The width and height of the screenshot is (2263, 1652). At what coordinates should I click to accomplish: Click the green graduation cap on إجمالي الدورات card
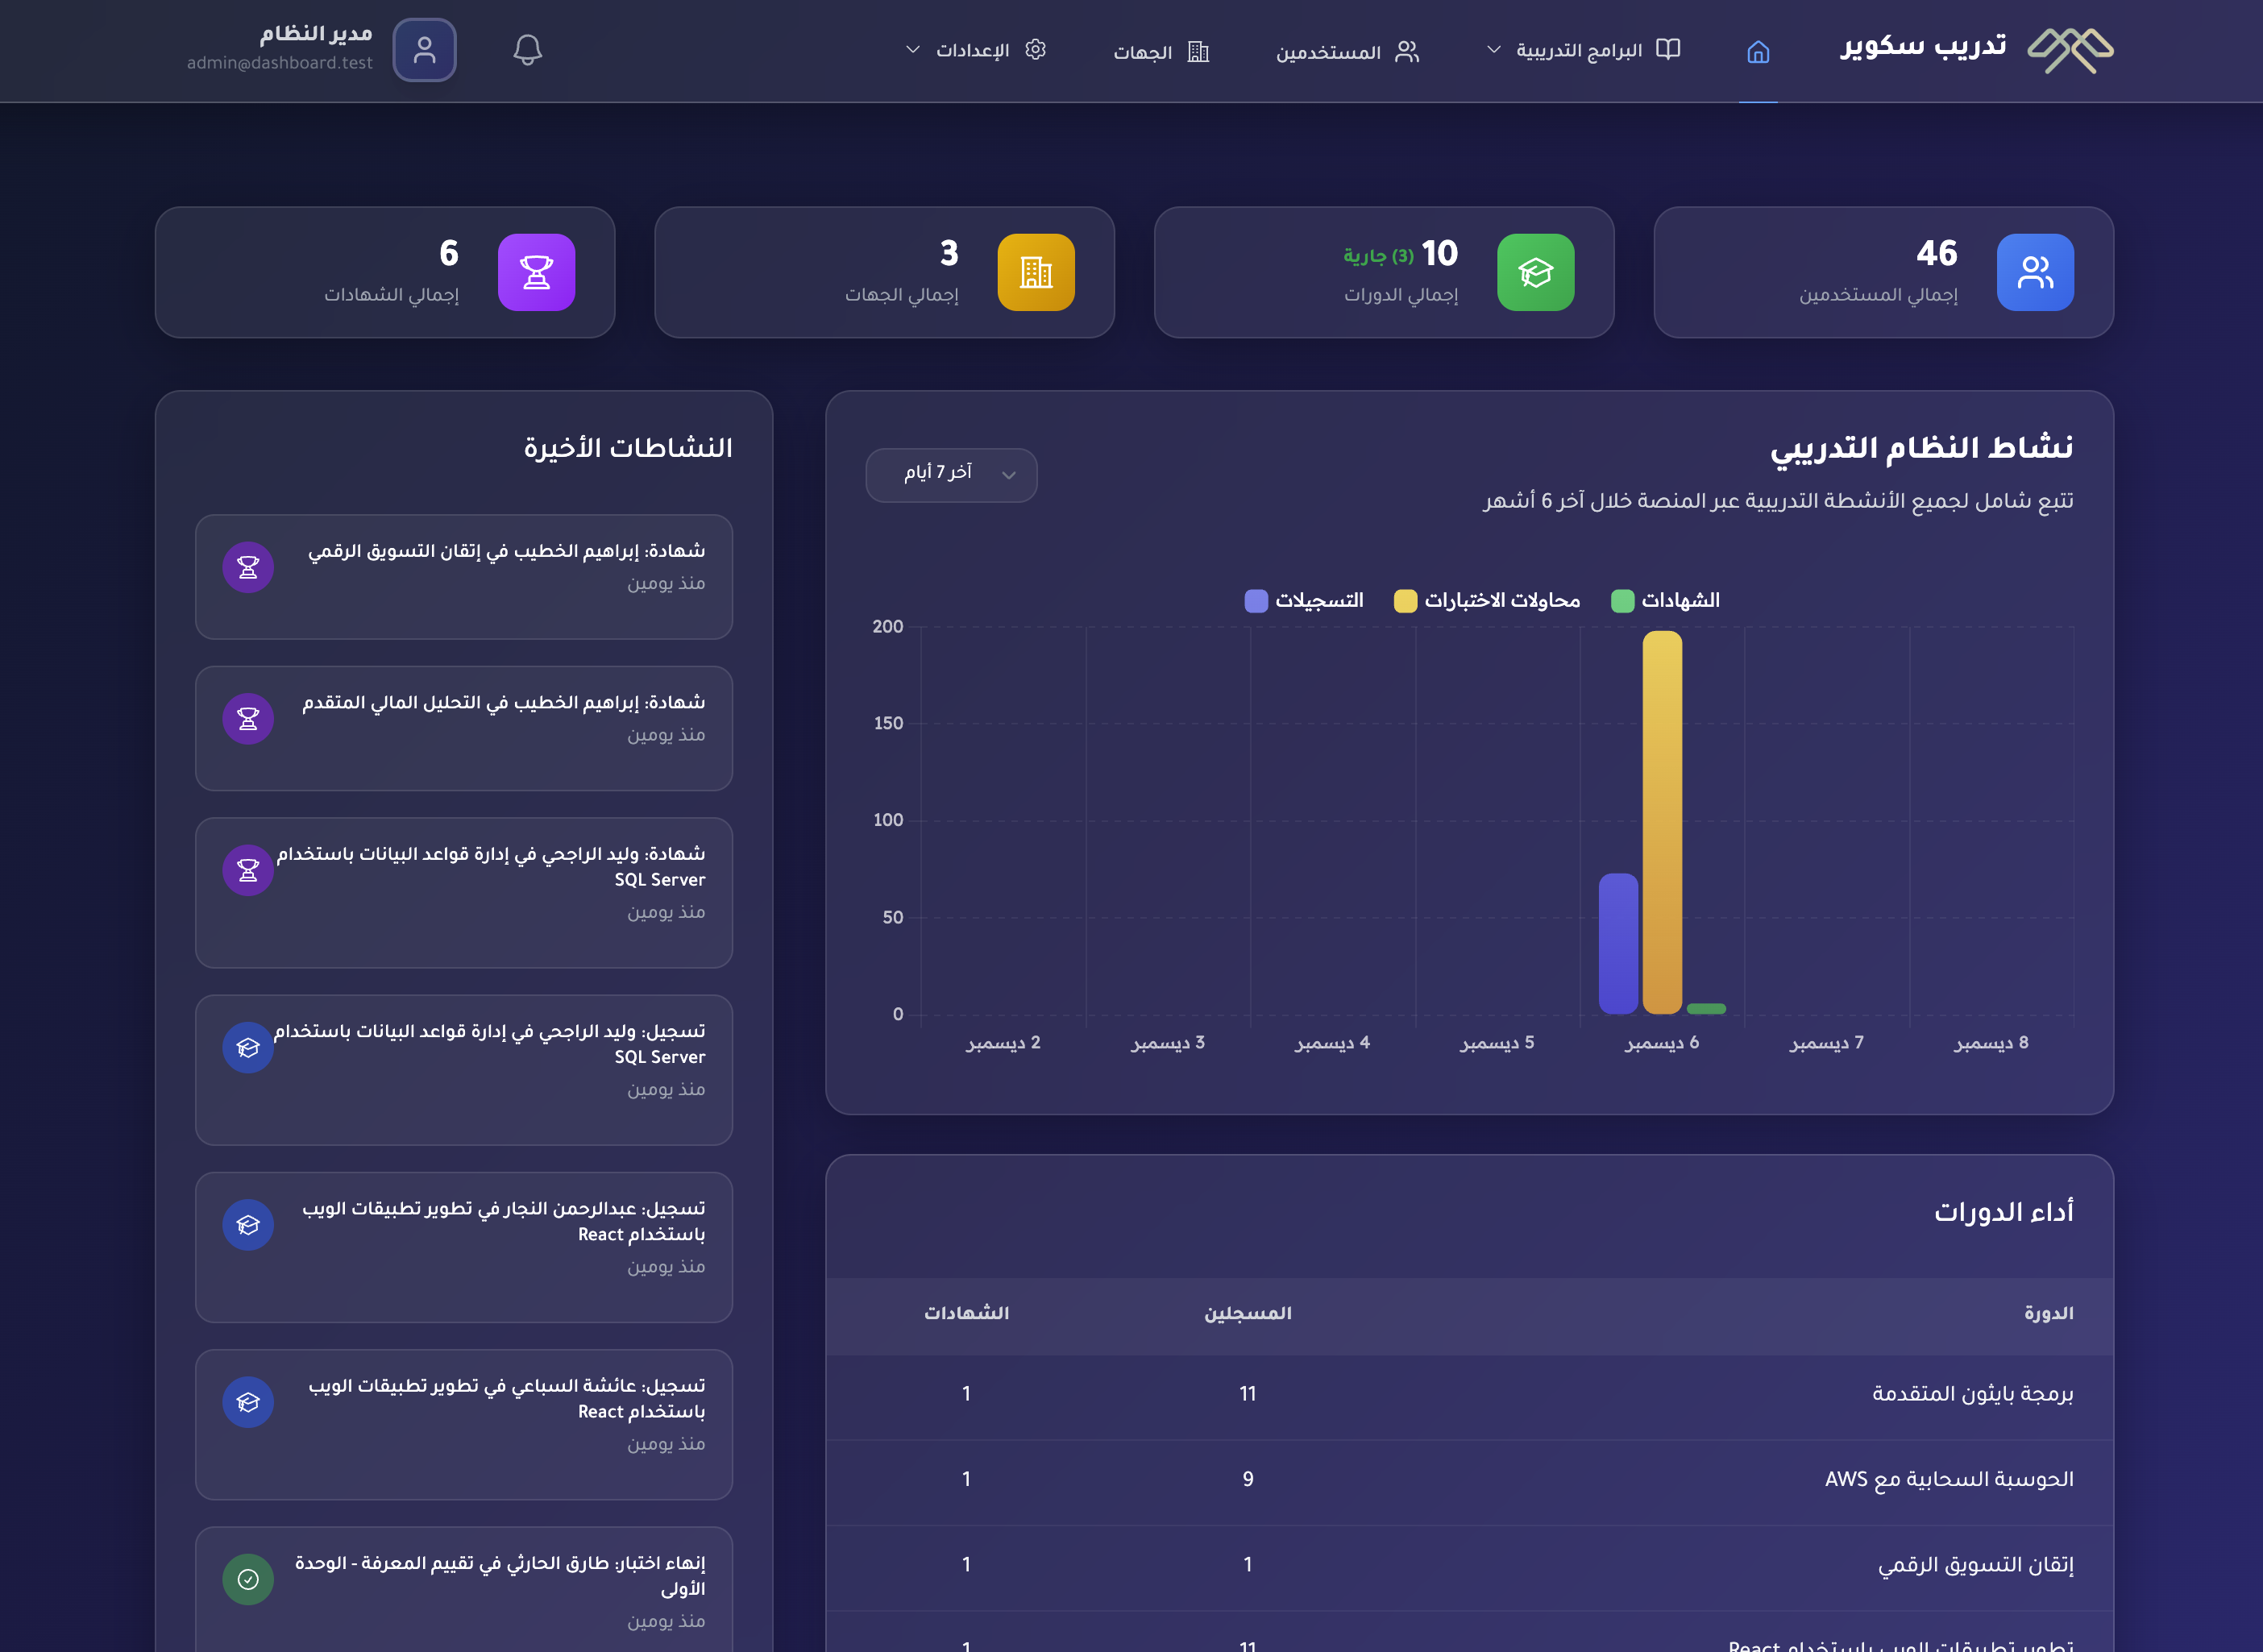coord(1537,272)
